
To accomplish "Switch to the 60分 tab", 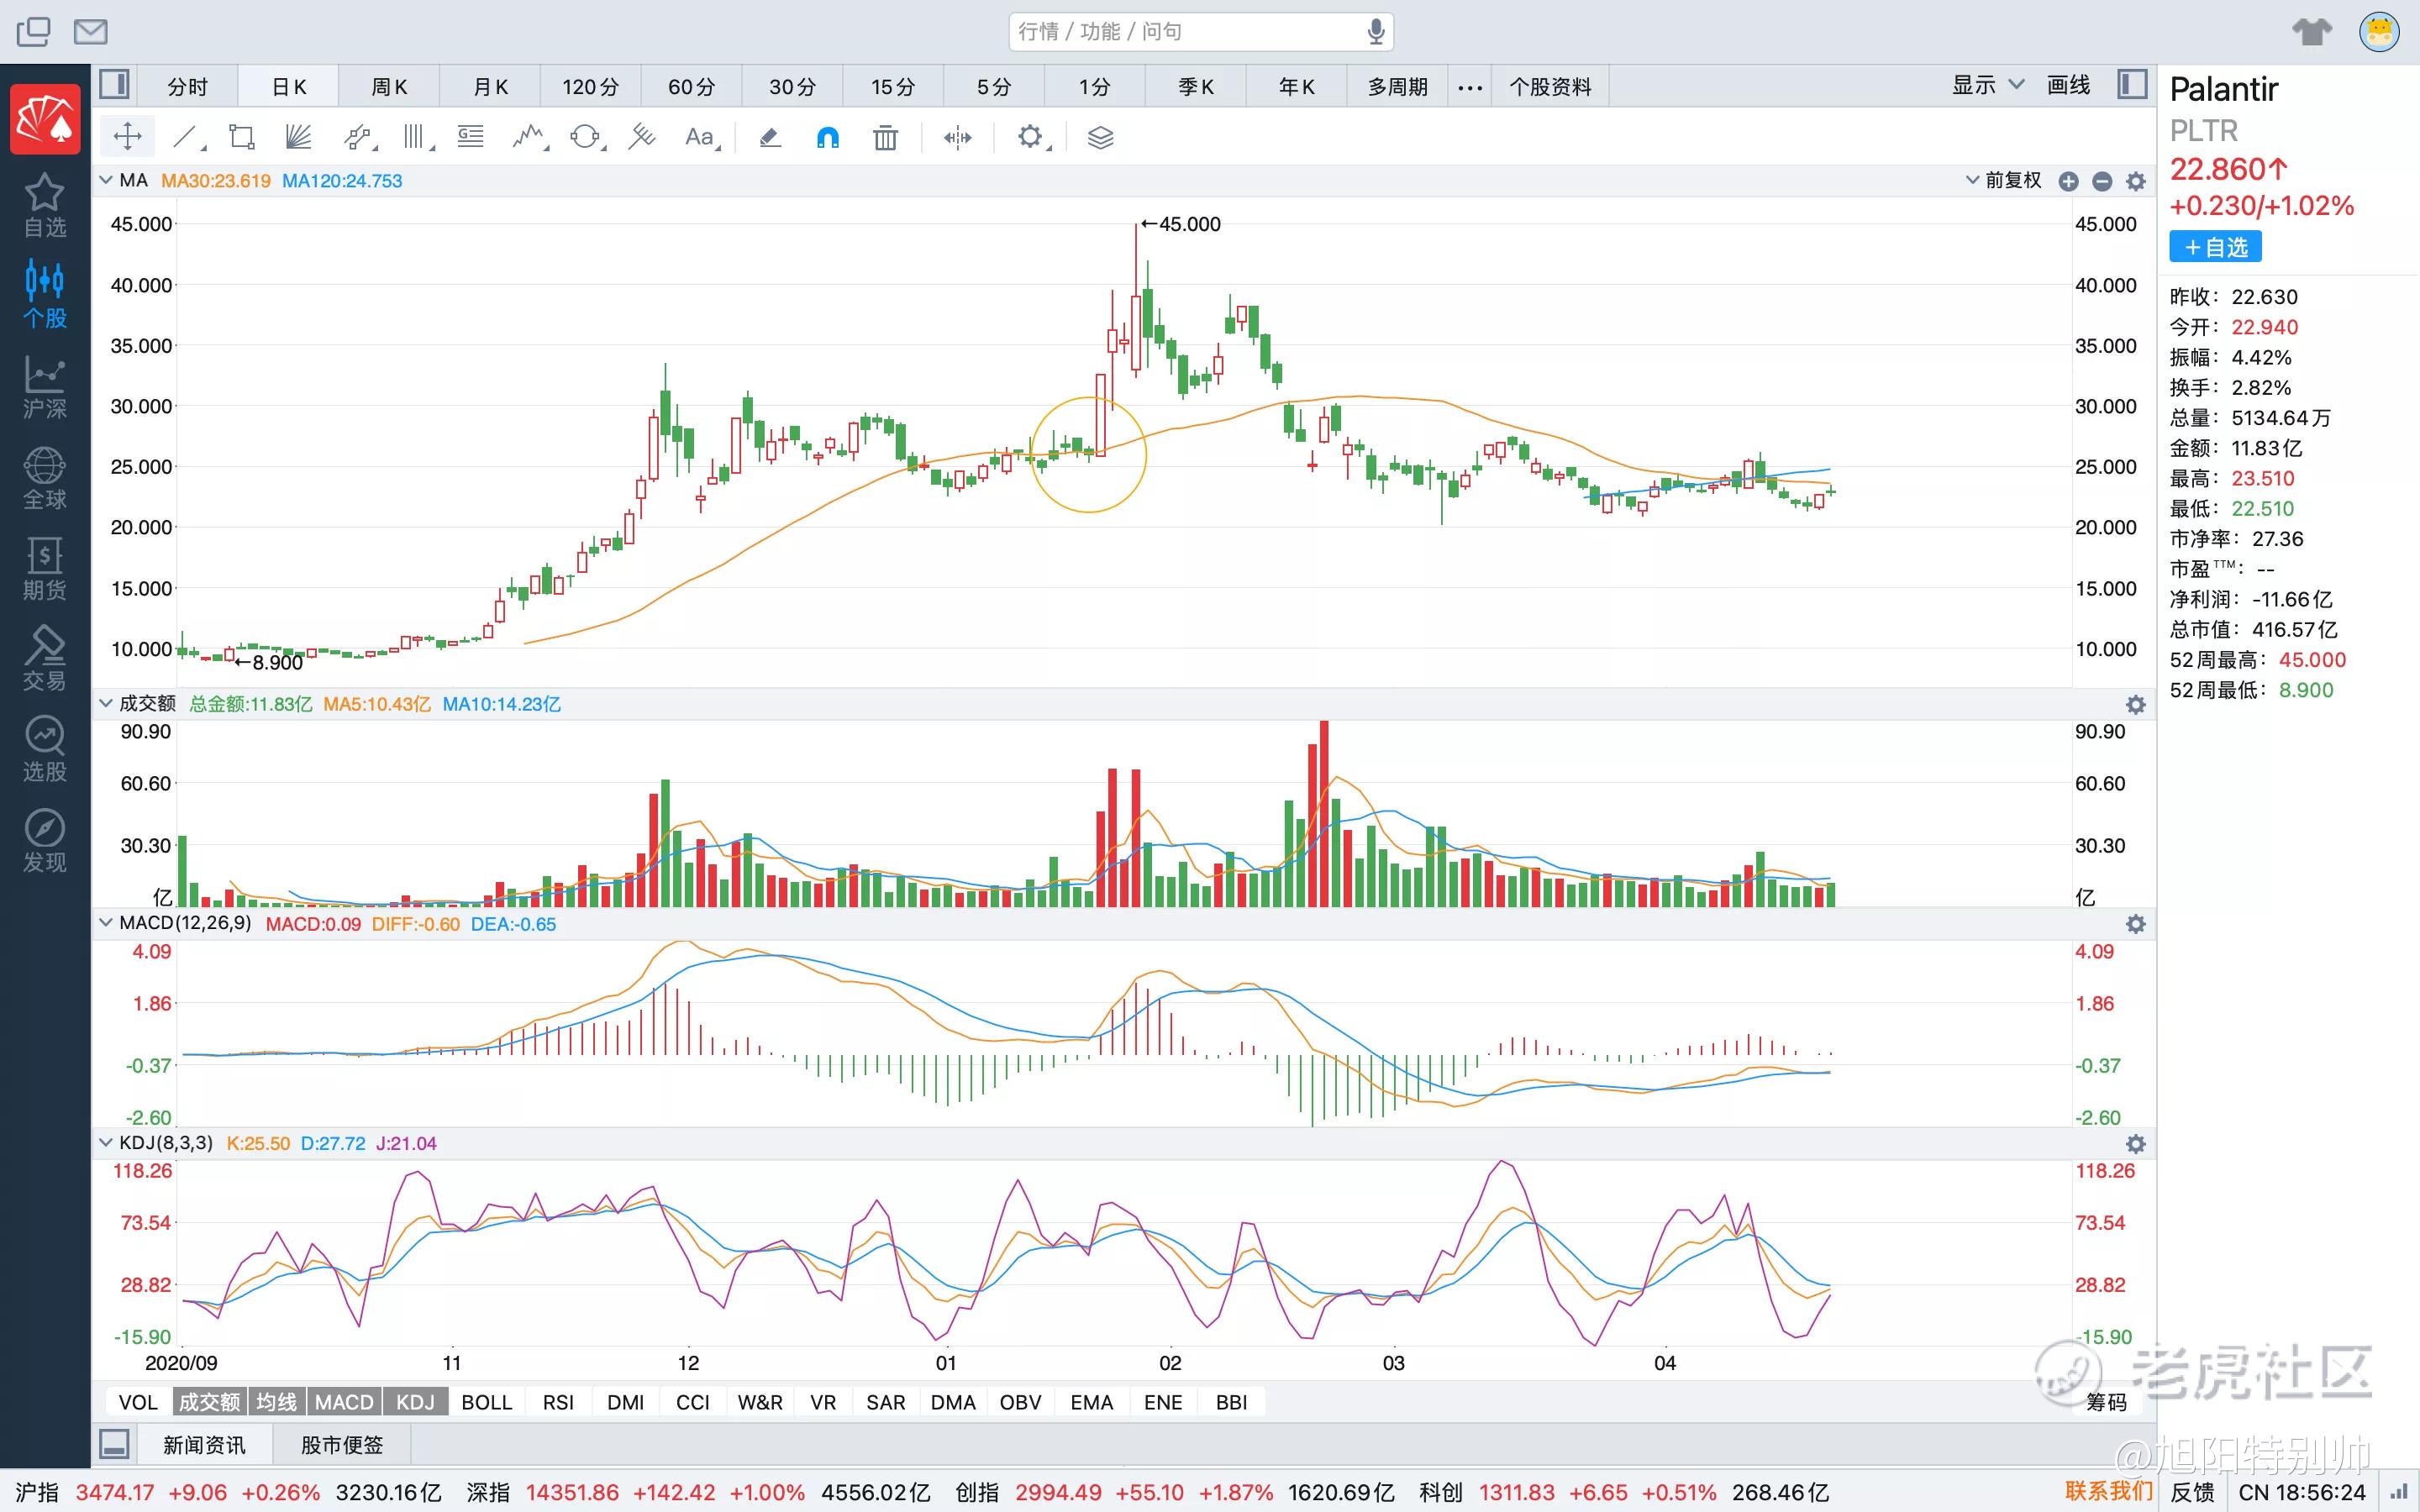I will (691, 87).
